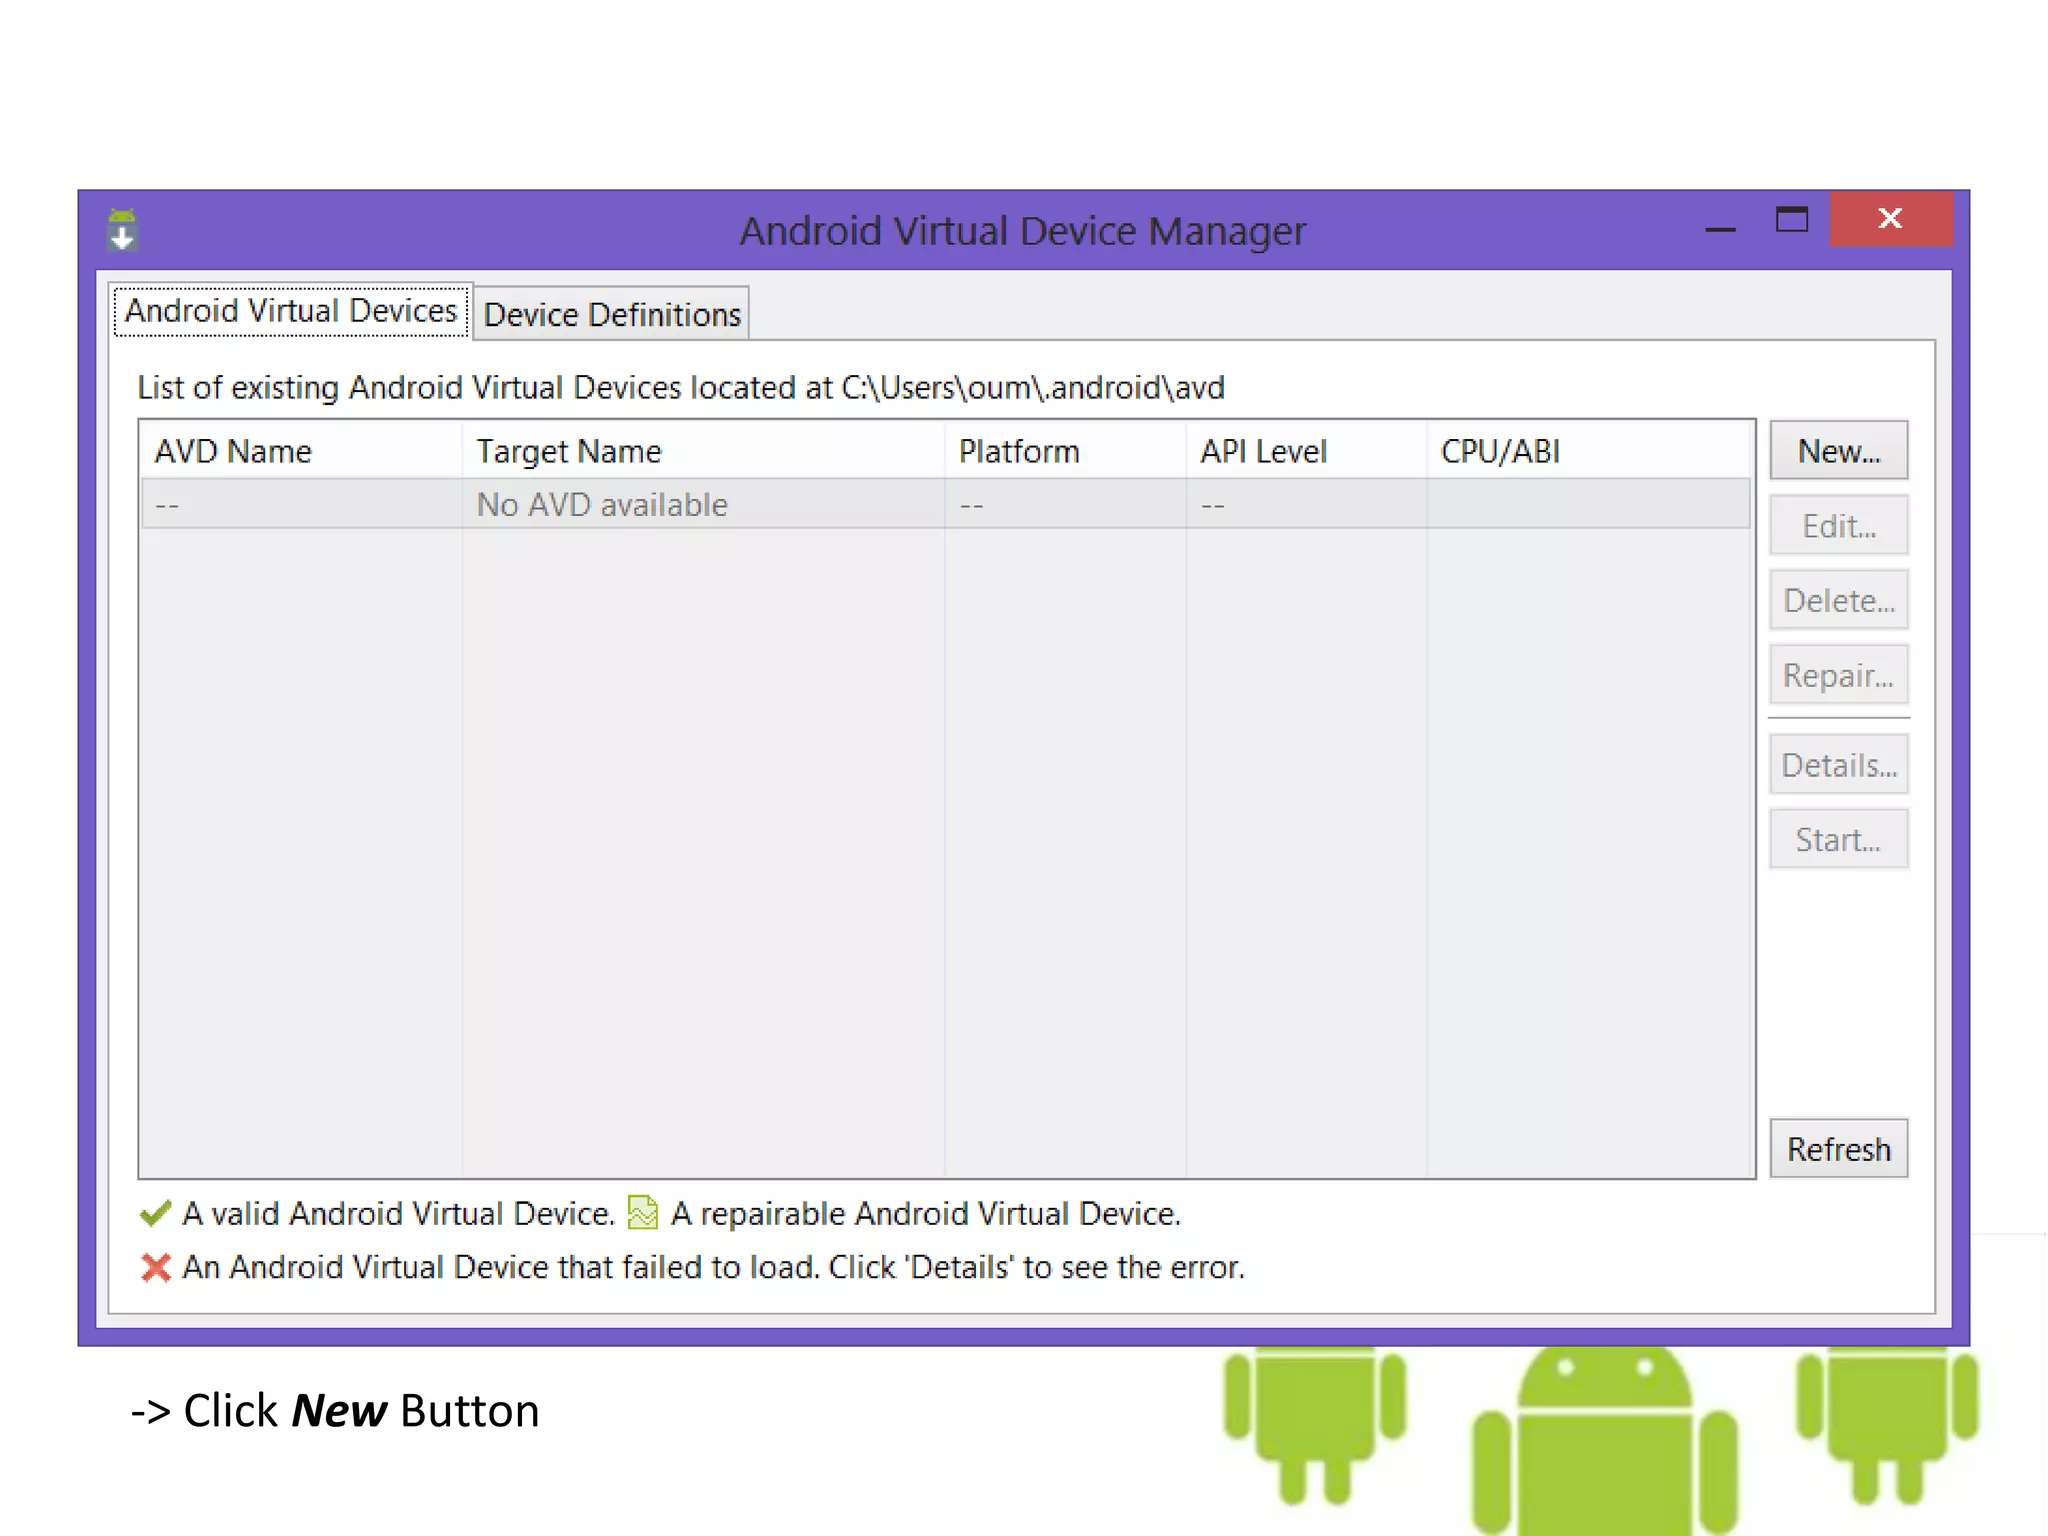This screenshot has height=1536, width=2048.
Task: Click the green checkmark valid device icon
Action: (x=155, y=1214)
